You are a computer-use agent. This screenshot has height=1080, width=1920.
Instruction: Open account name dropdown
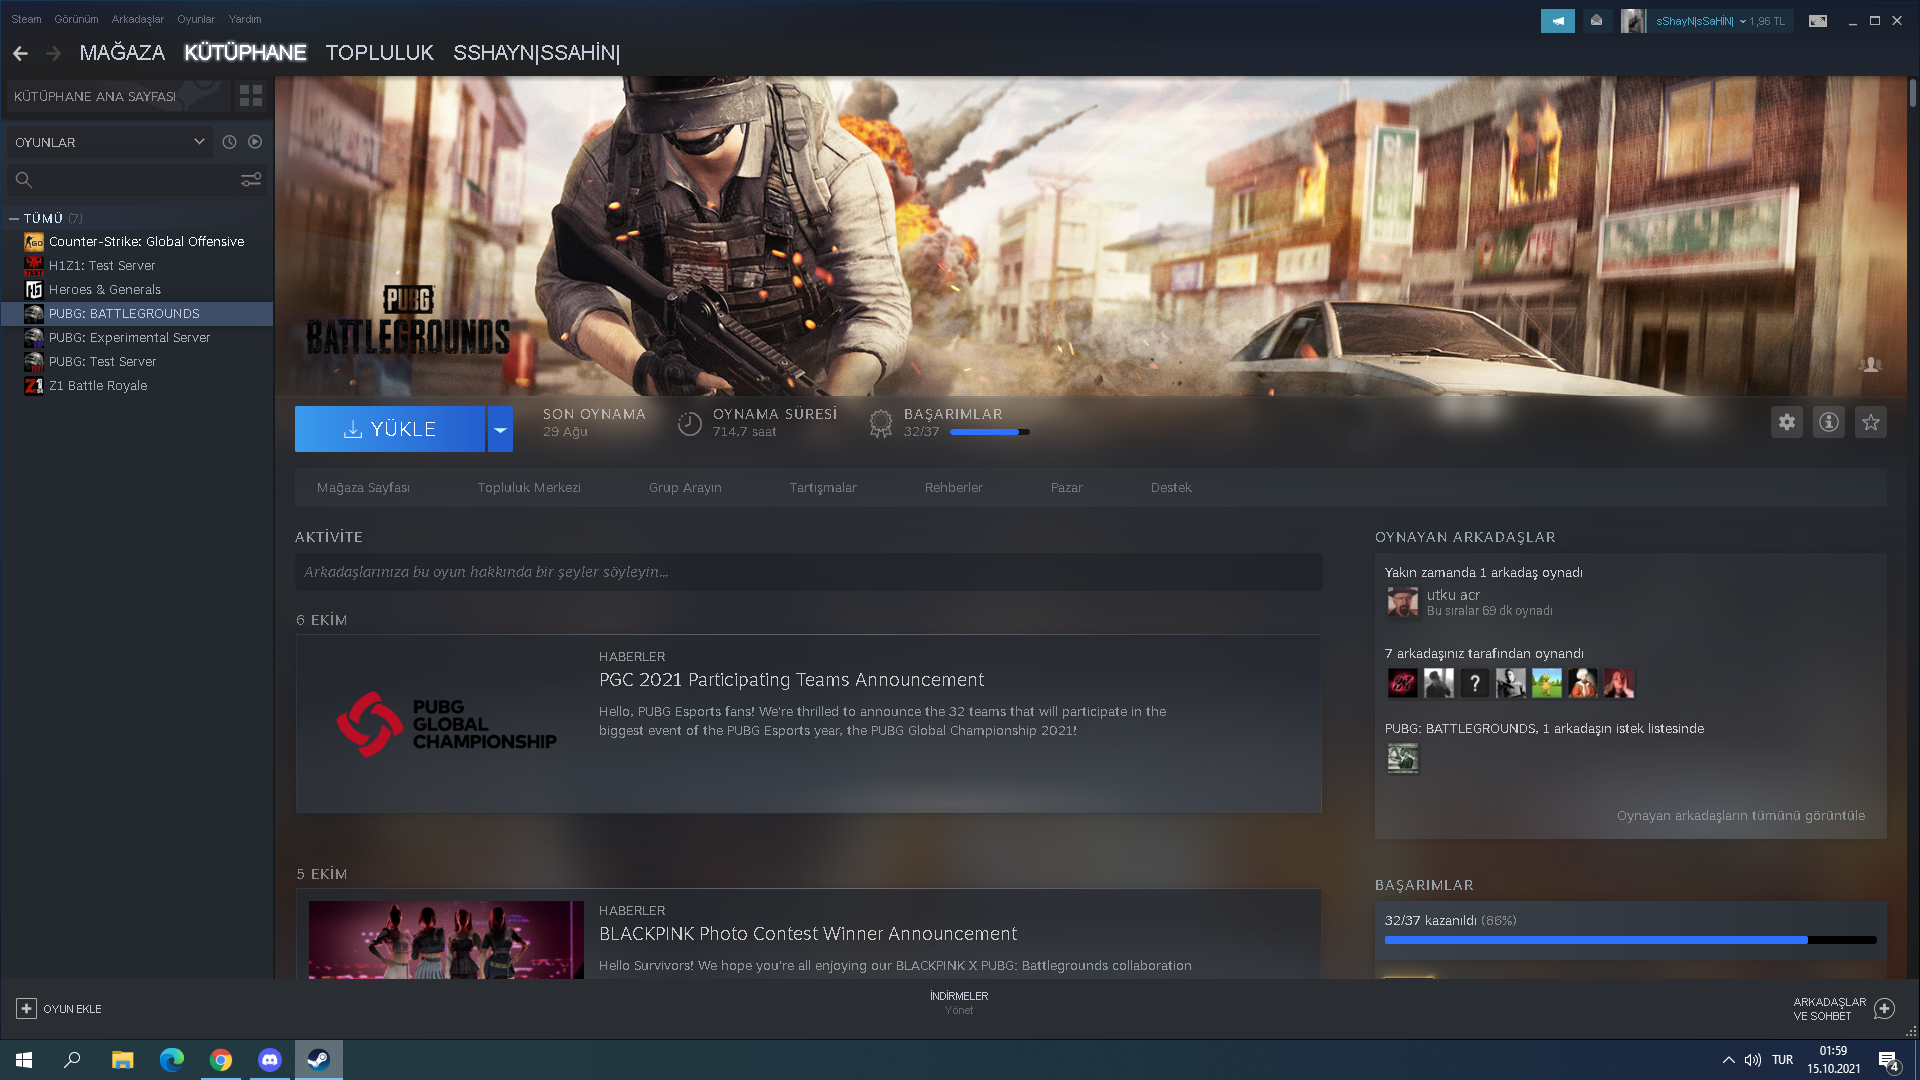tap(1701, 21)
